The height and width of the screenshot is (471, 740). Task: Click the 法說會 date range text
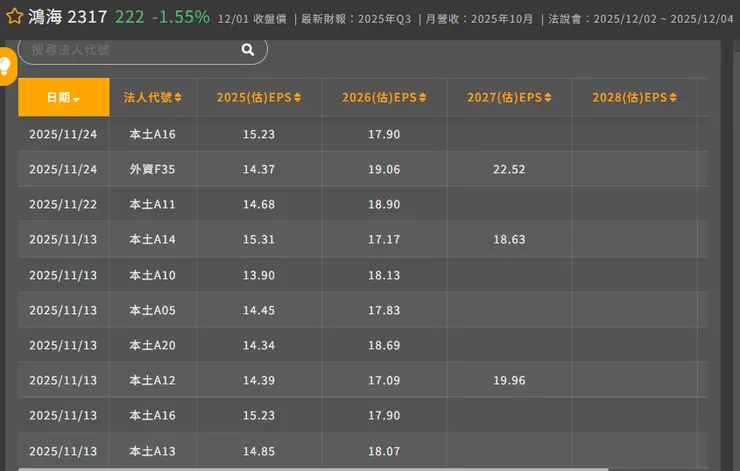(x=641, y=19)
